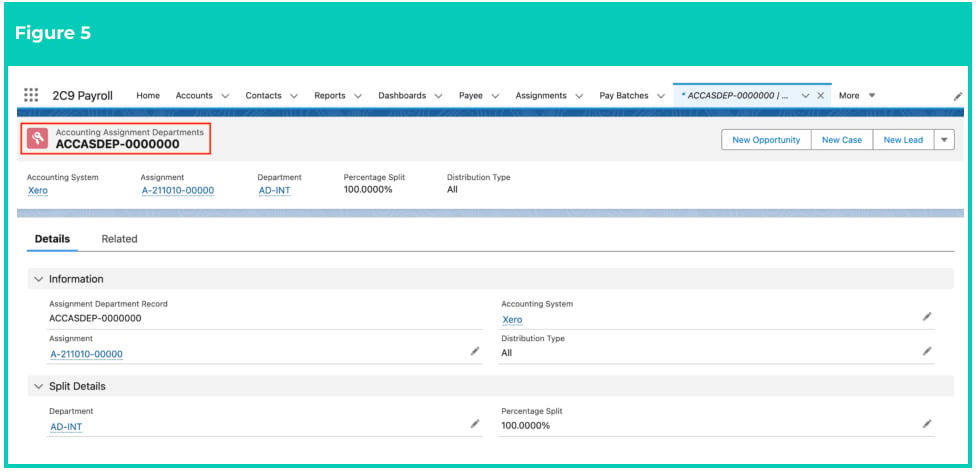Open the Assignments tab
Image resolution: width=976 pixels, height=472 pixels.
point(541,95)
